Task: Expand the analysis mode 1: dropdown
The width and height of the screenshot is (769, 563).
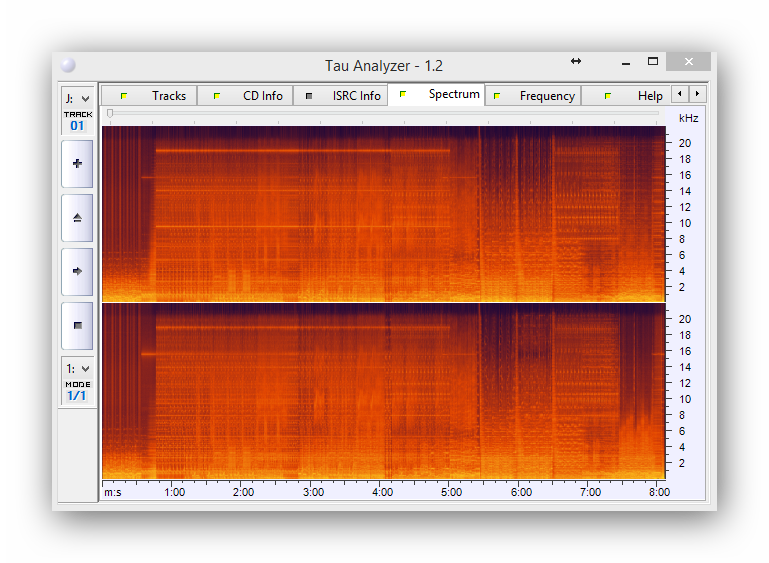Action: point(77,369)
